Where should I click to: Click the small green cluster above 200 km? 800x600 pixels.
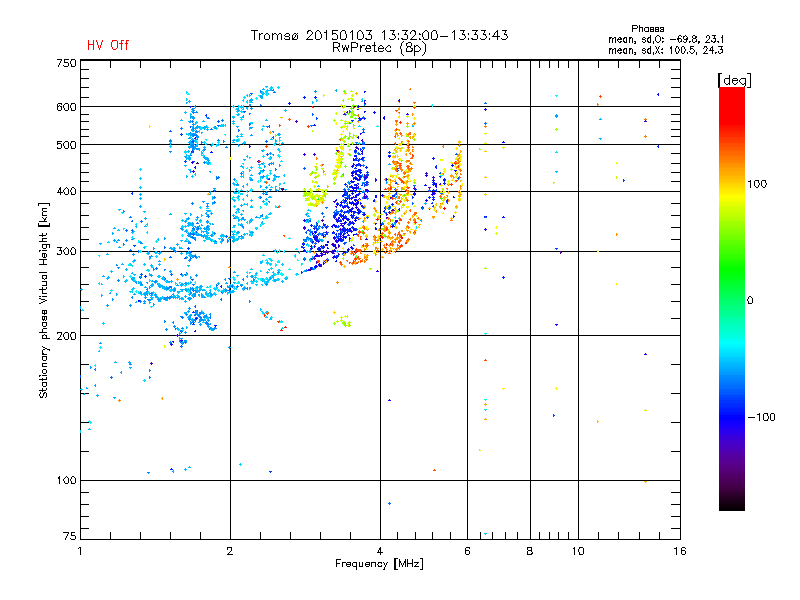click(x=342, y=320)
